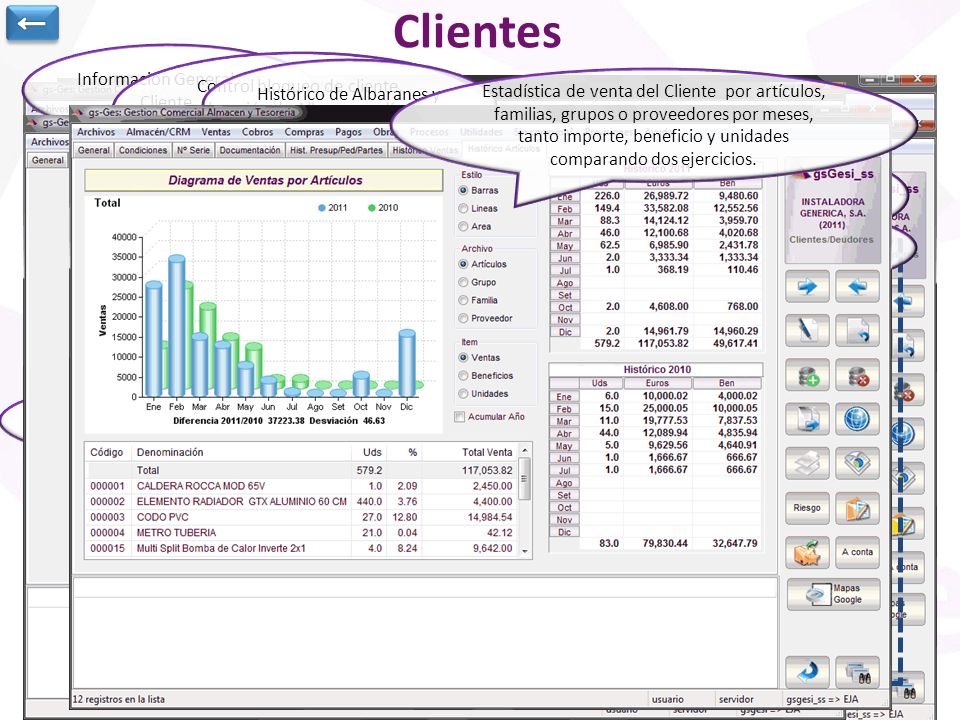Click the pie chart report icon
Screen dimensions: 960x720
click(857, 463)
